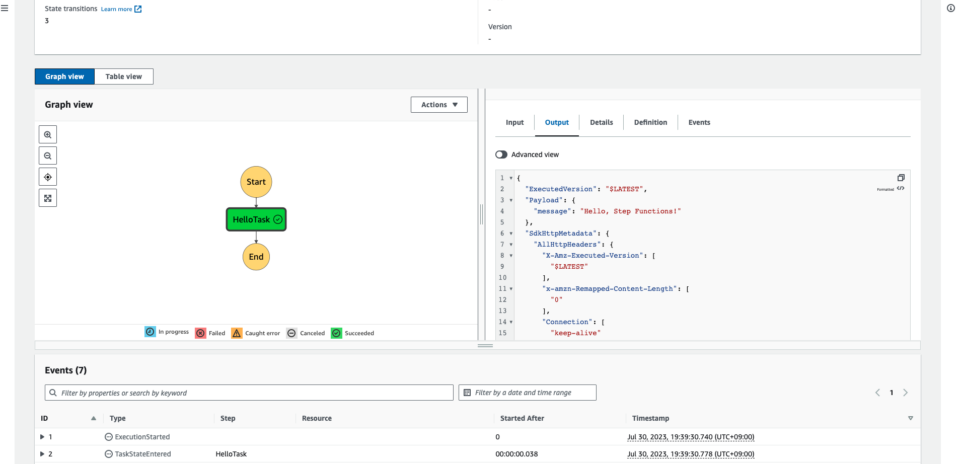Select the HelloTask node in graph
Screen dimensions: 960x464
point(256,219)
